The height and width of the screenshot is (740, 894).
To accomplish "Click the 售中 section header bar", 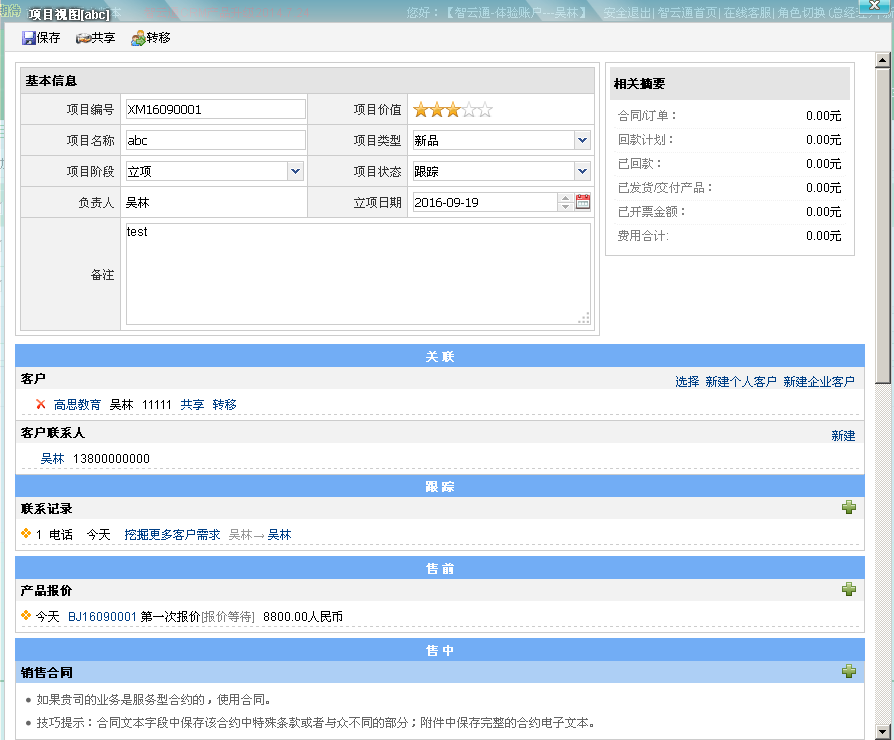I will point(440,650).
